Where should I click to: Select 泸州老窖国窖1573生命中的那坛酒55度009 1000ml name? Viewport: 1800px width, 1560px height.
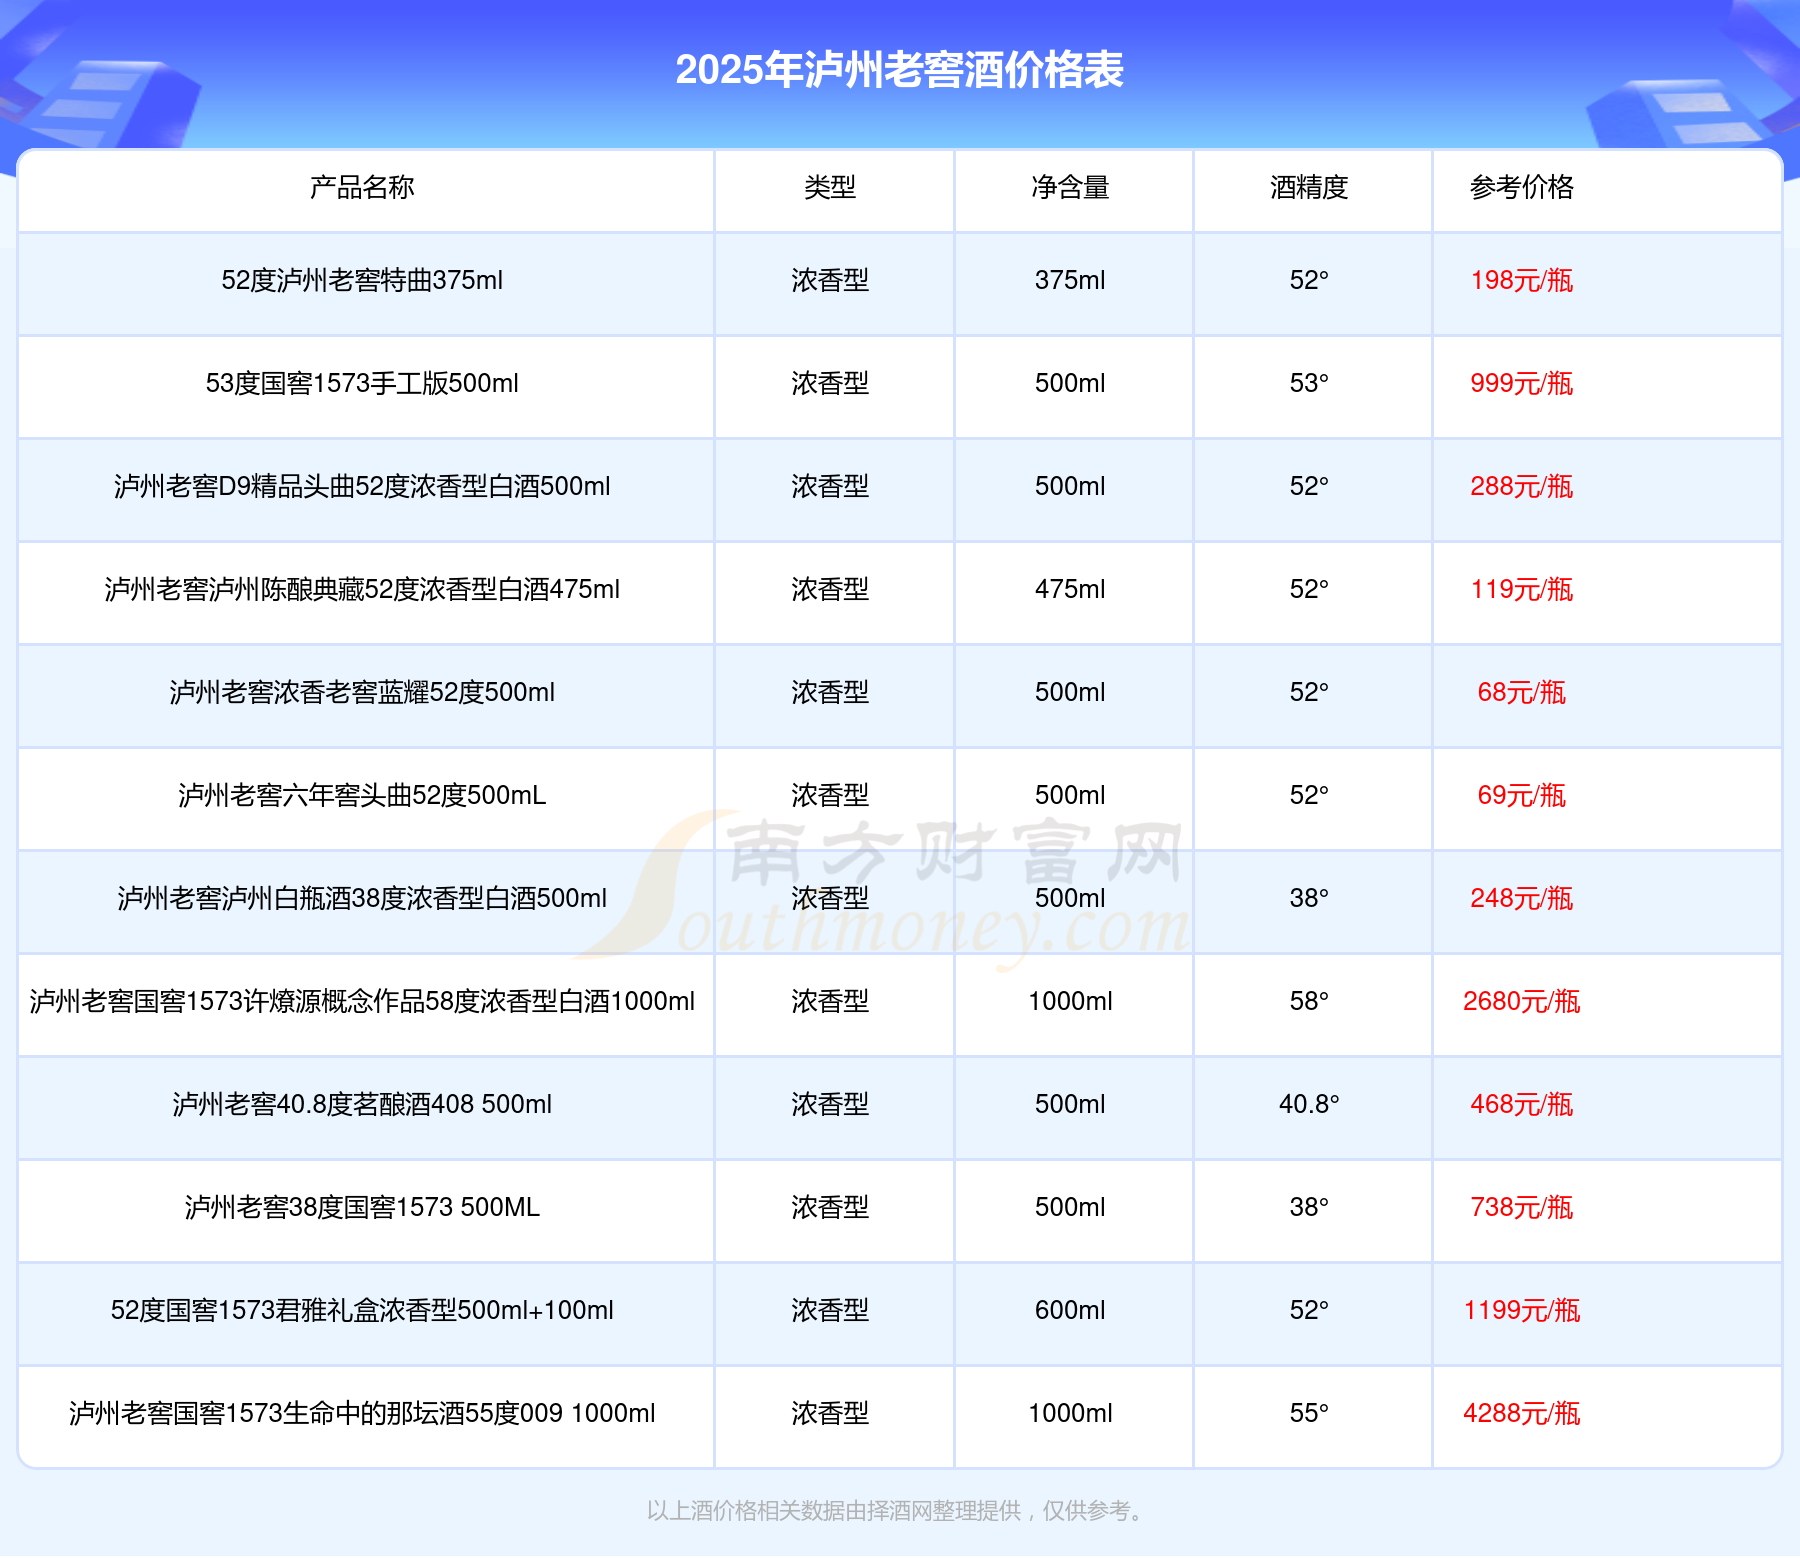pos(362,1413)
